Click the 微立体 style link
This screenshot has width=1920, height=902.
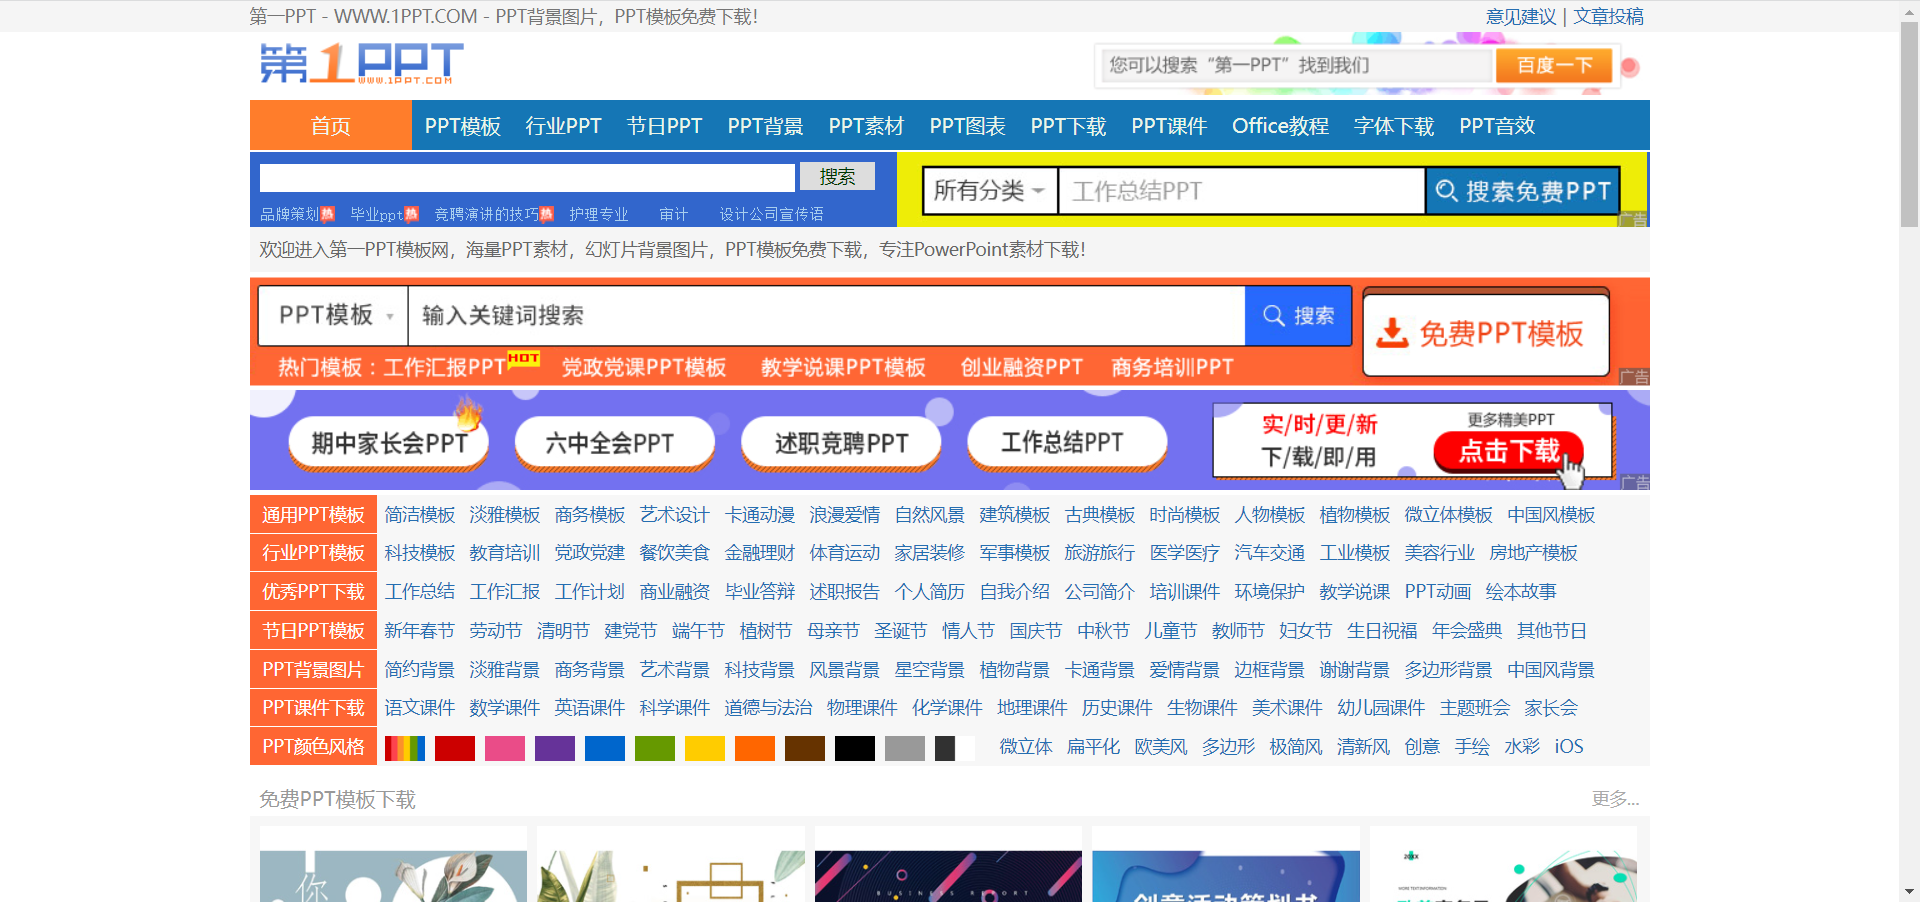click(1026, 747)
